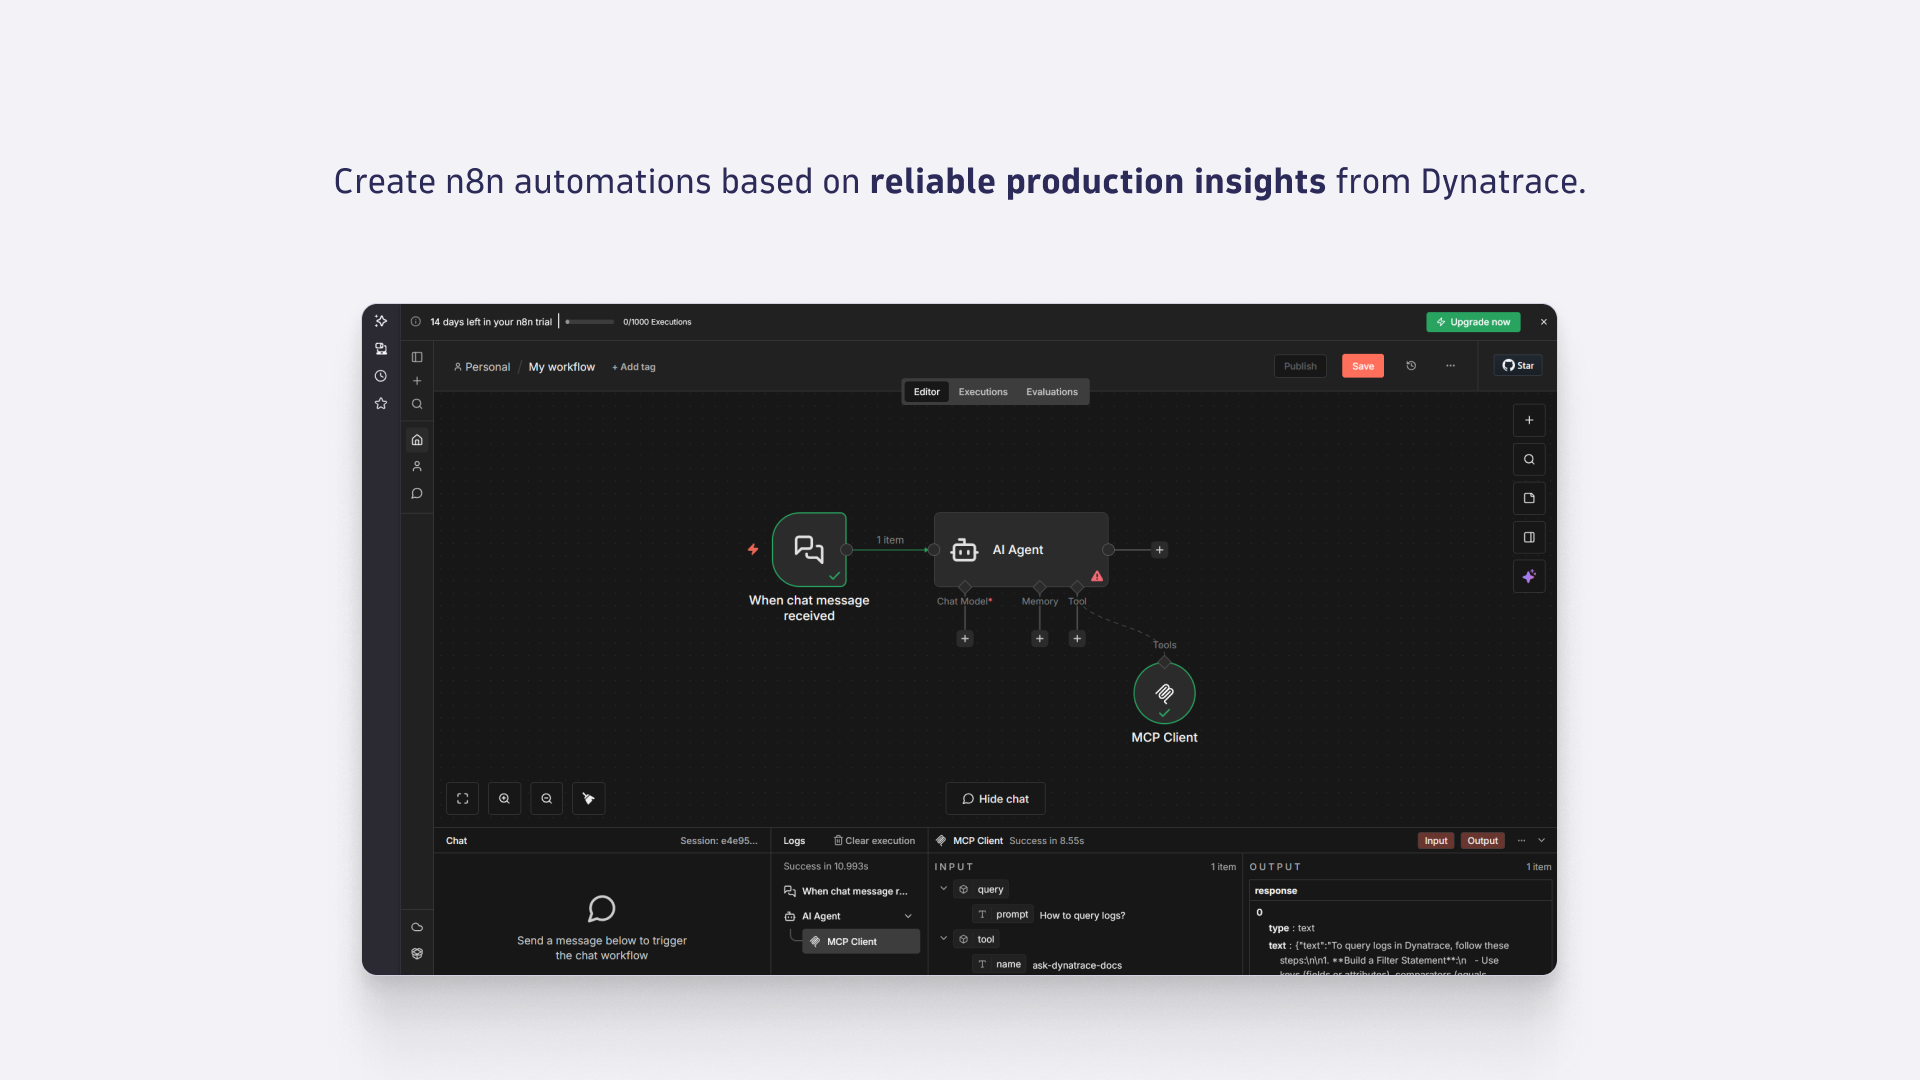Toggle the Input view in the MCP Client logs
This screenshot has width=1920, height=1080.
(x=1436, y=840)
